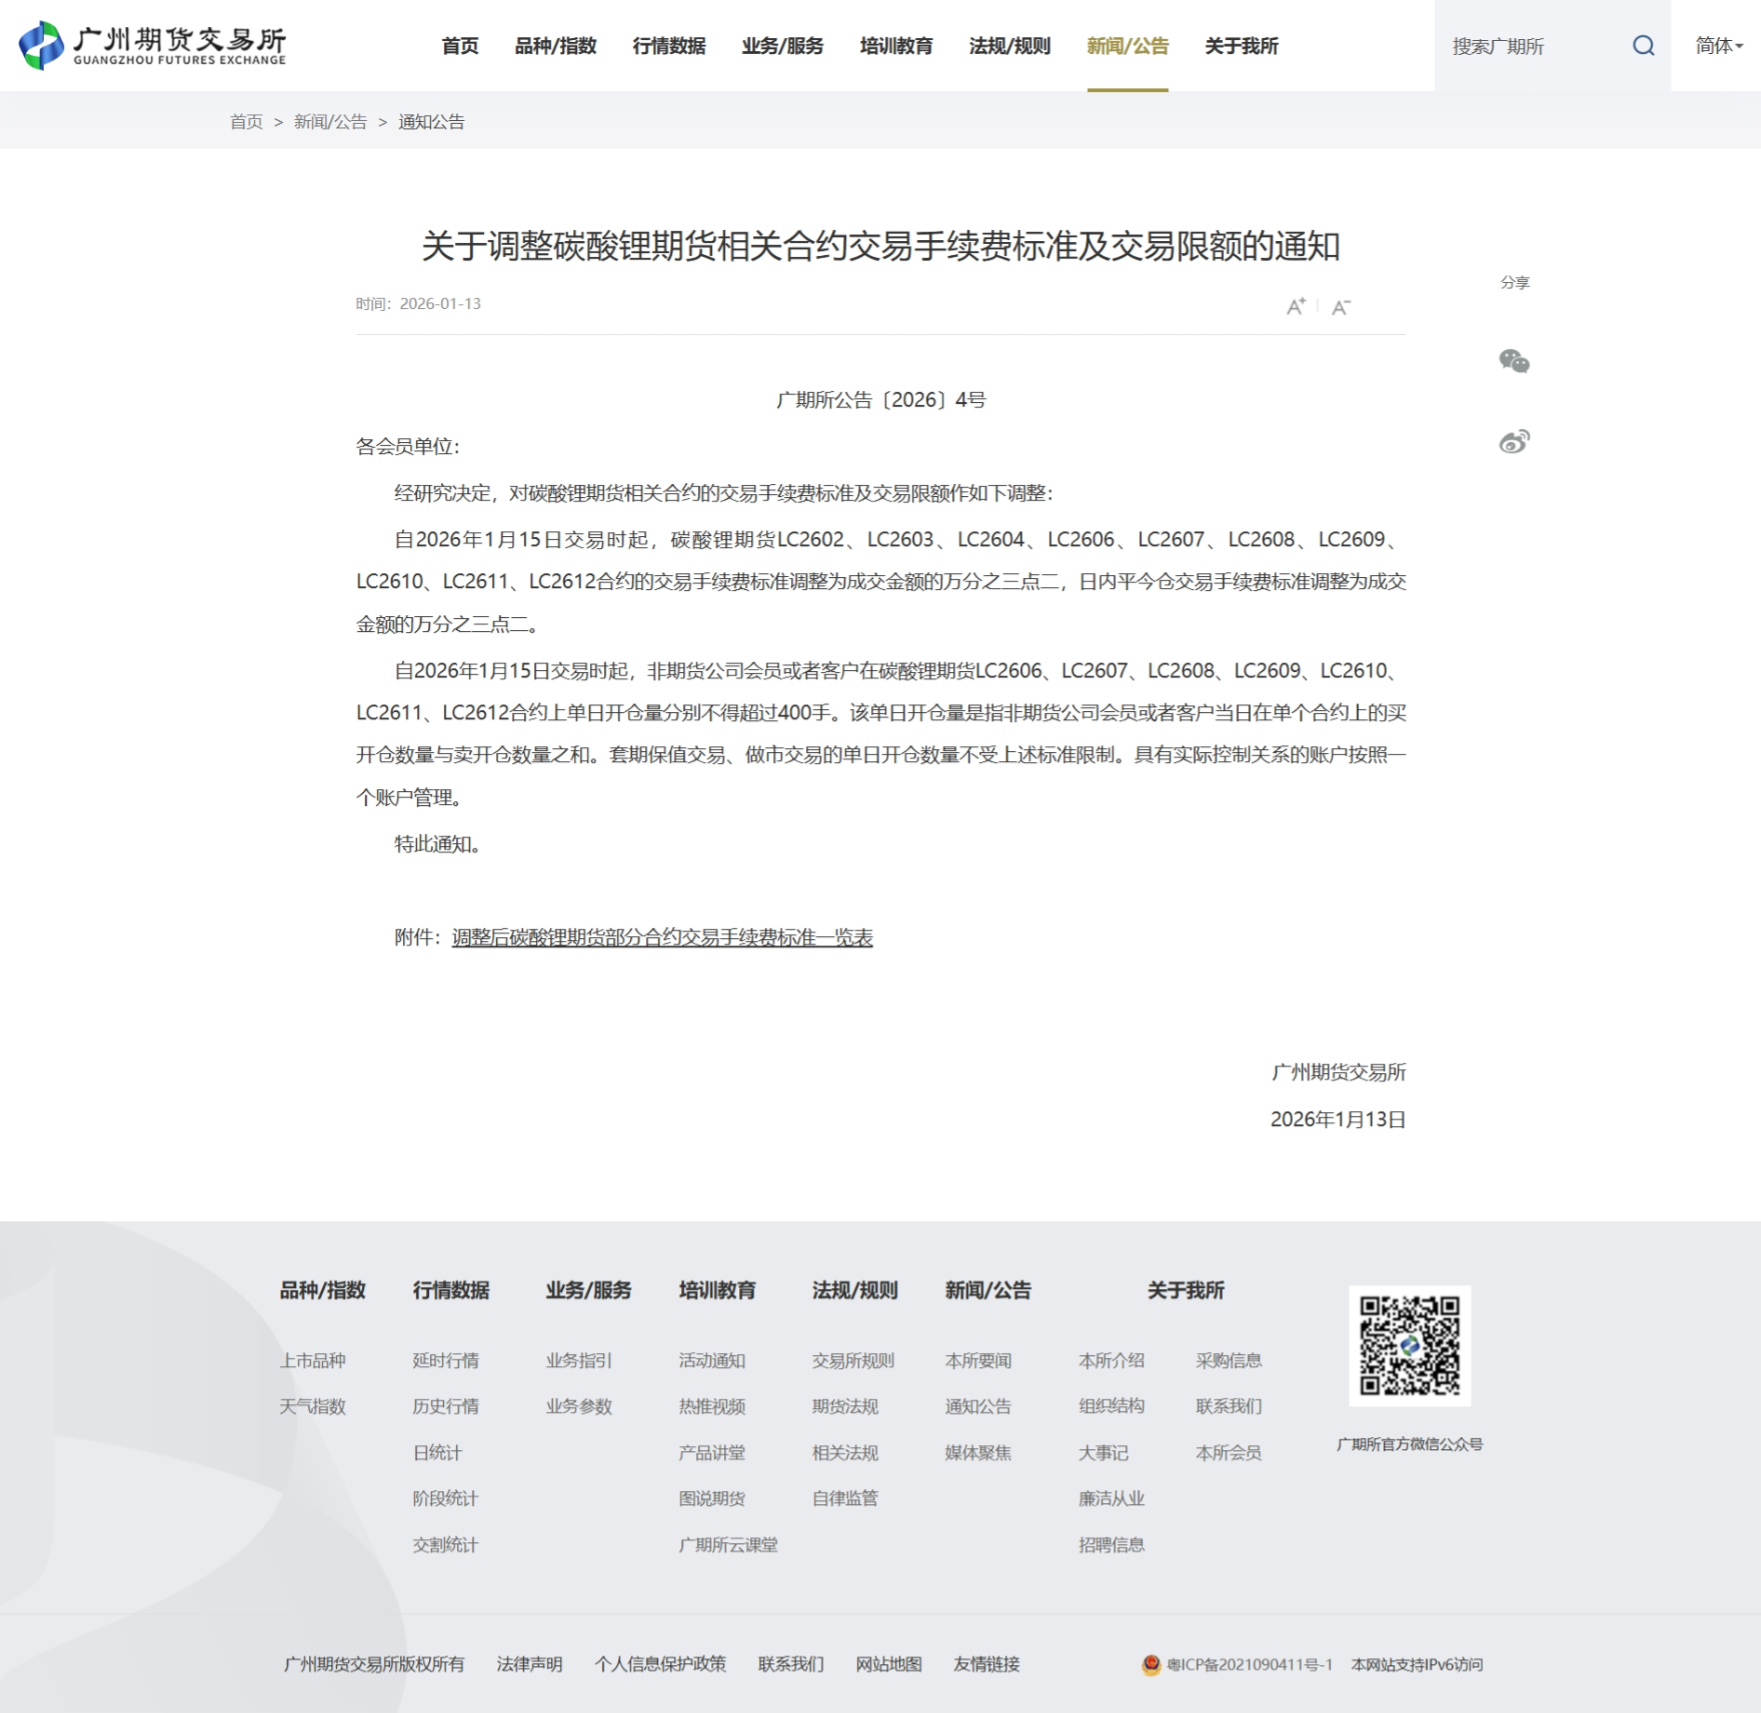This screenshot has width=1761, height=1713.
Task: Open the attachment 调整后碳酸锂期货部分合约交易手续费标准一览表
Action: pos(662,937)
